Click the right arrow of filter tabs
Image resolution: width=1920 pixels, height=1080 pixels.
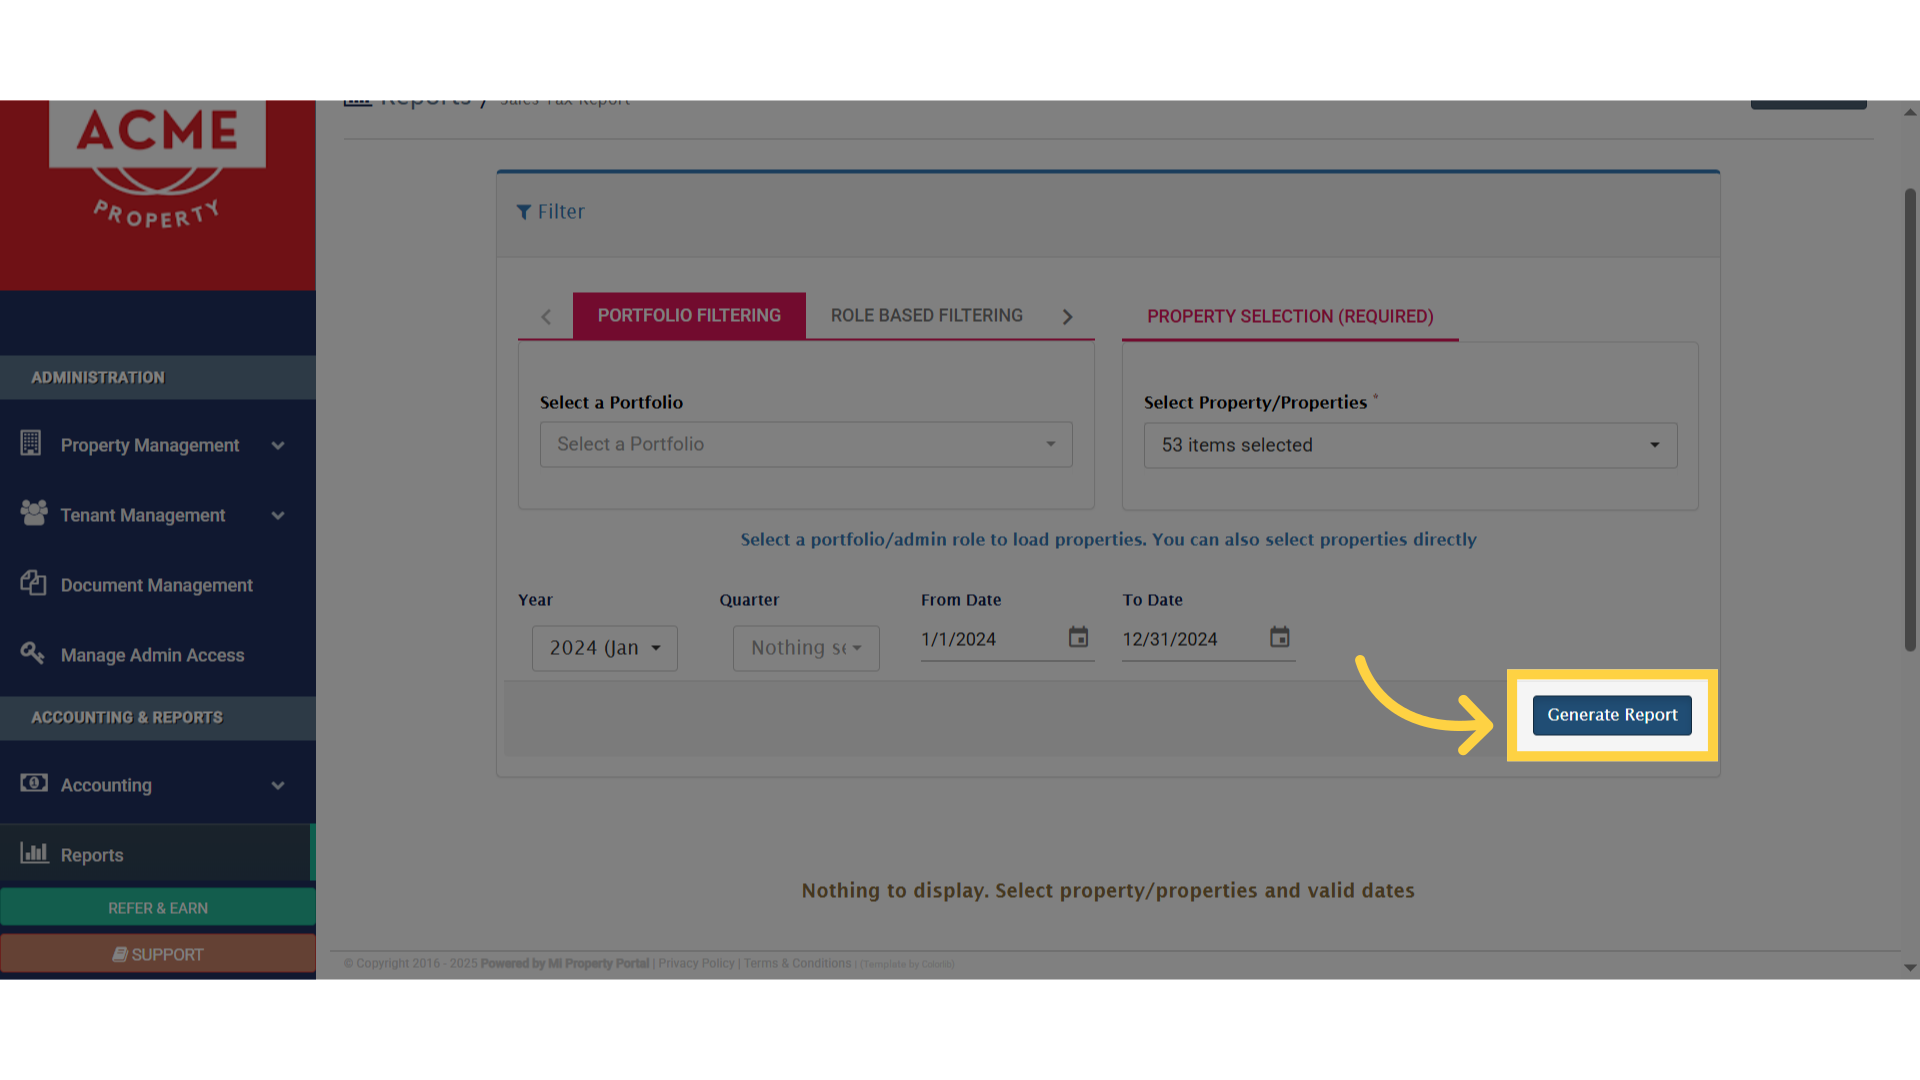tap(1067, 317)
